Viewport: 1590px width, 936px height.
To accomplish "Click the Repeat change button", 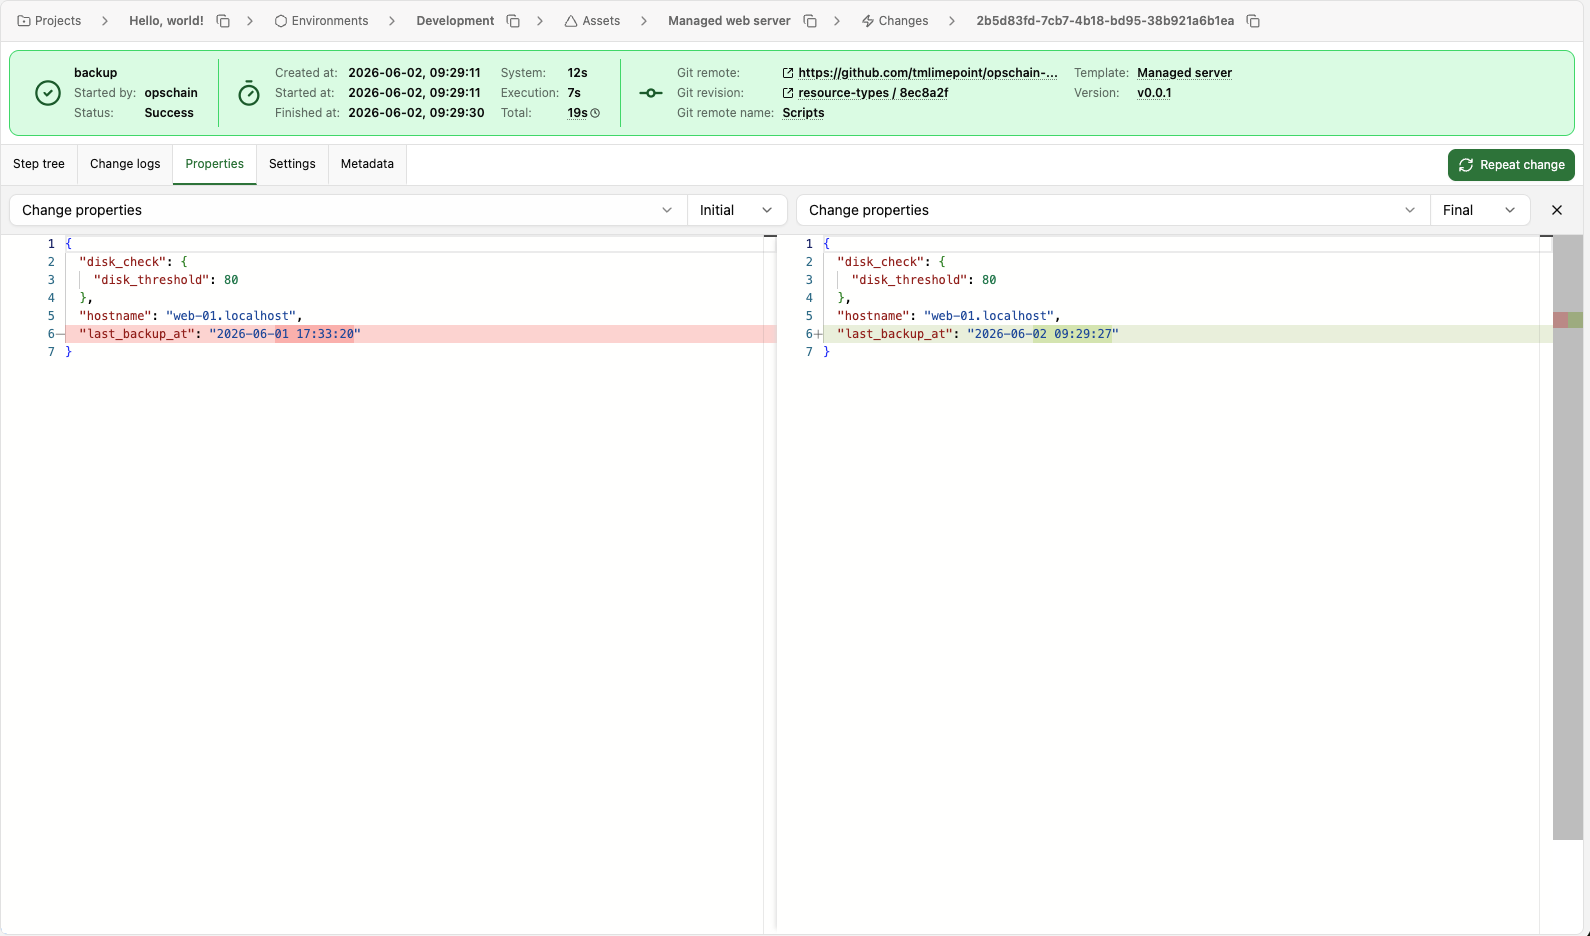I will point(1511,165).
